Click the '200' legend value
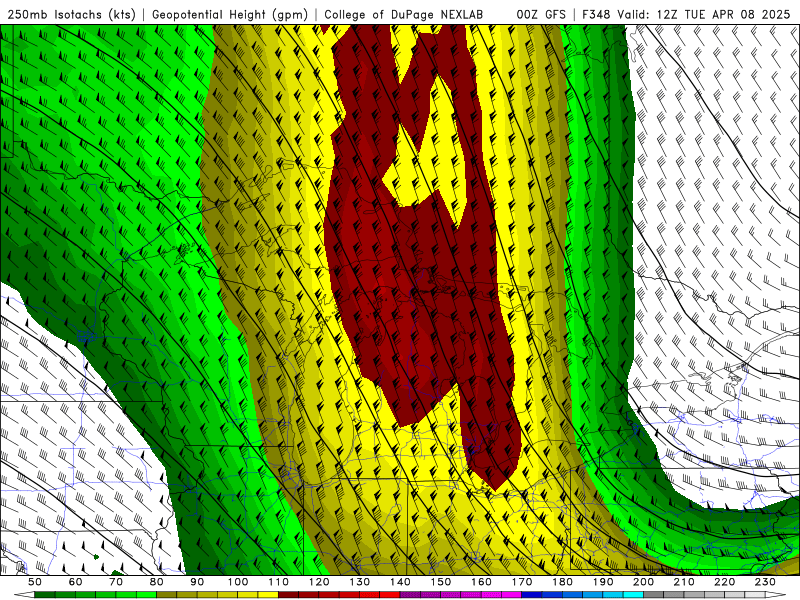The width and height of the screenshot is (800, 600). 644,582
